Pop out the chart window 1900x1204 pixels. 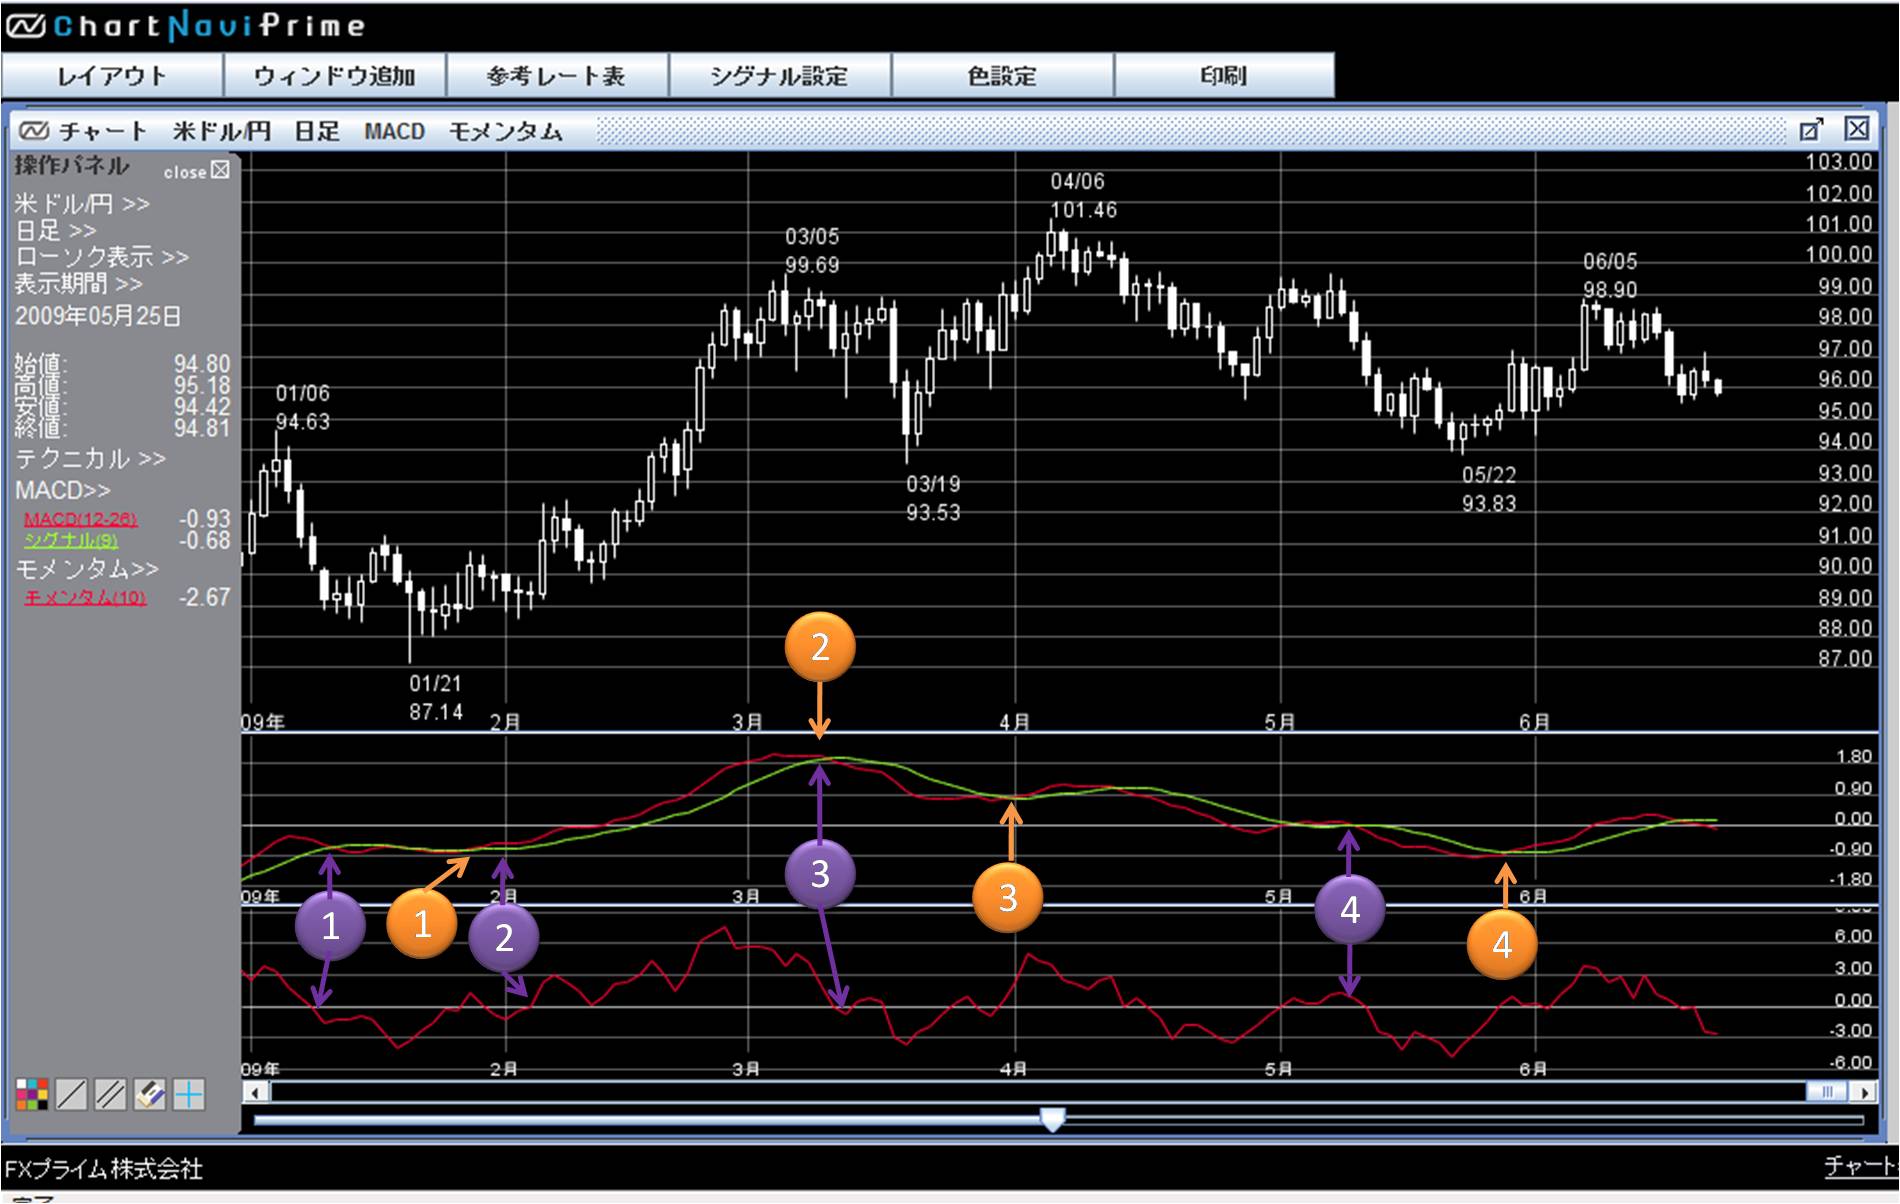pyautogui.click(x=1810, y=129)
